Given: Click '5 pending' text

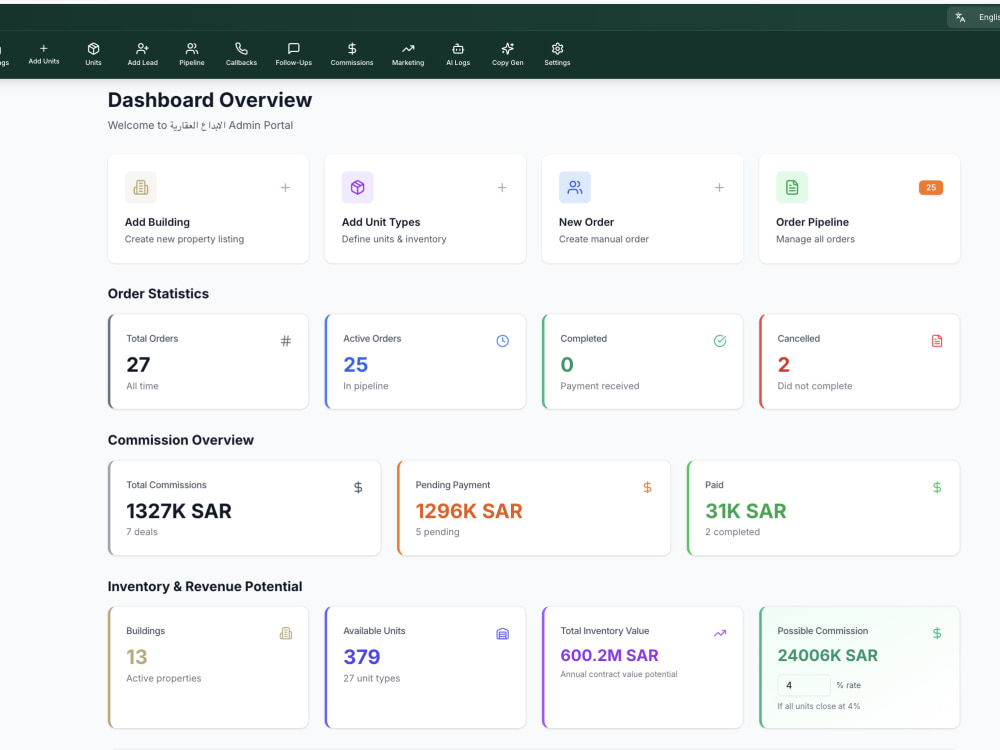Looking at the screenshot, I should point(438,532).
